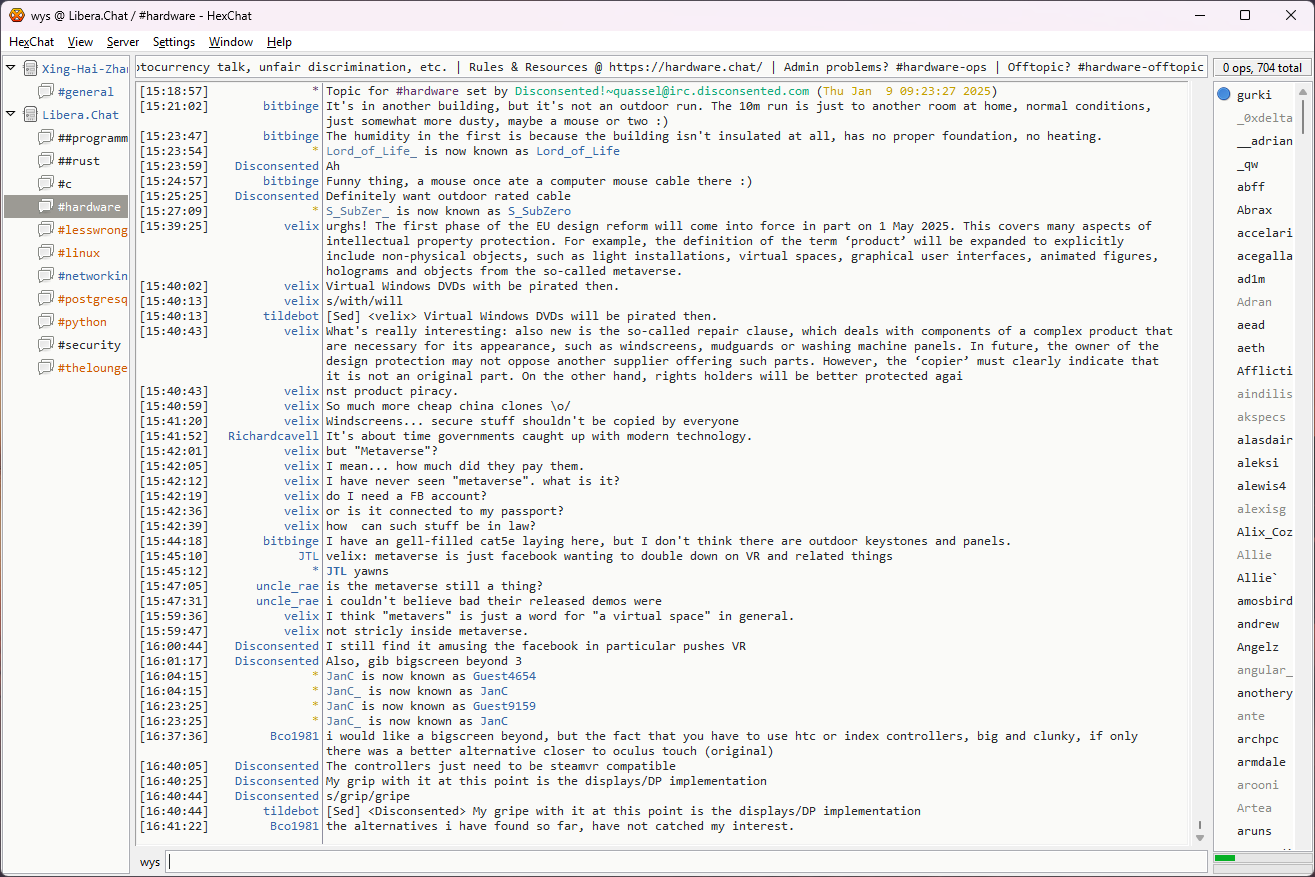The width and height of the screenshot is (1315, 877).
Task: Open the Settings menu
Action: 174,42
